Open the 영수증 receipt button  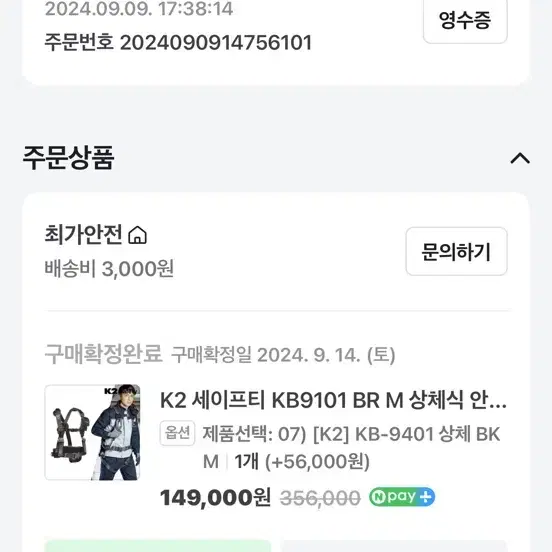465,19
